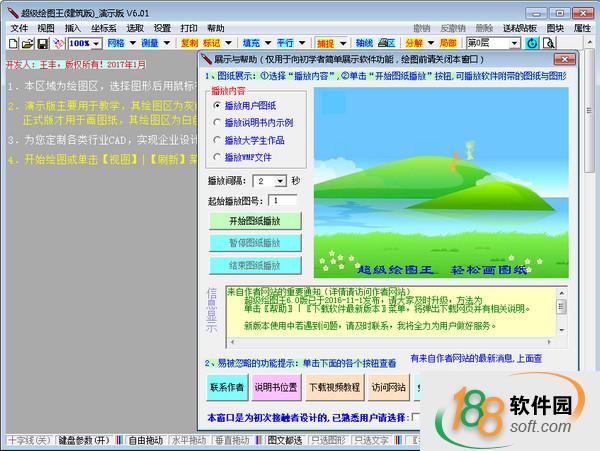Click the 结束图纸播放 button
The width and height of the screenshot is (600, 451).
point(255,265)
